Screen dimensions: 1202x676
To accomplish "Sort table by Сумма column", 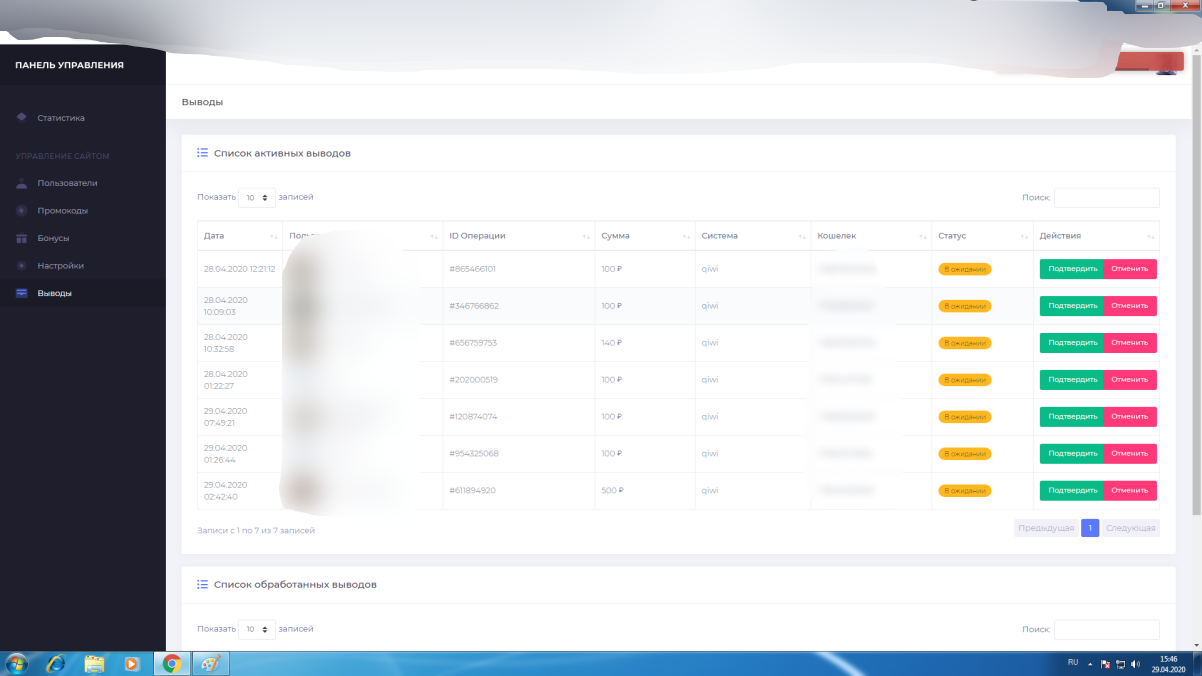I will (645, 236).
